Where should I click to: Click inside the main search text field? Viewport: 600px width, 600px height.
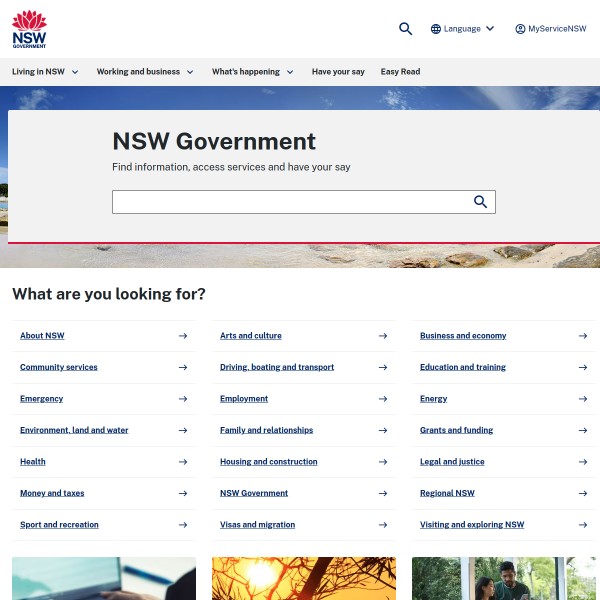(x=290, y=202)
